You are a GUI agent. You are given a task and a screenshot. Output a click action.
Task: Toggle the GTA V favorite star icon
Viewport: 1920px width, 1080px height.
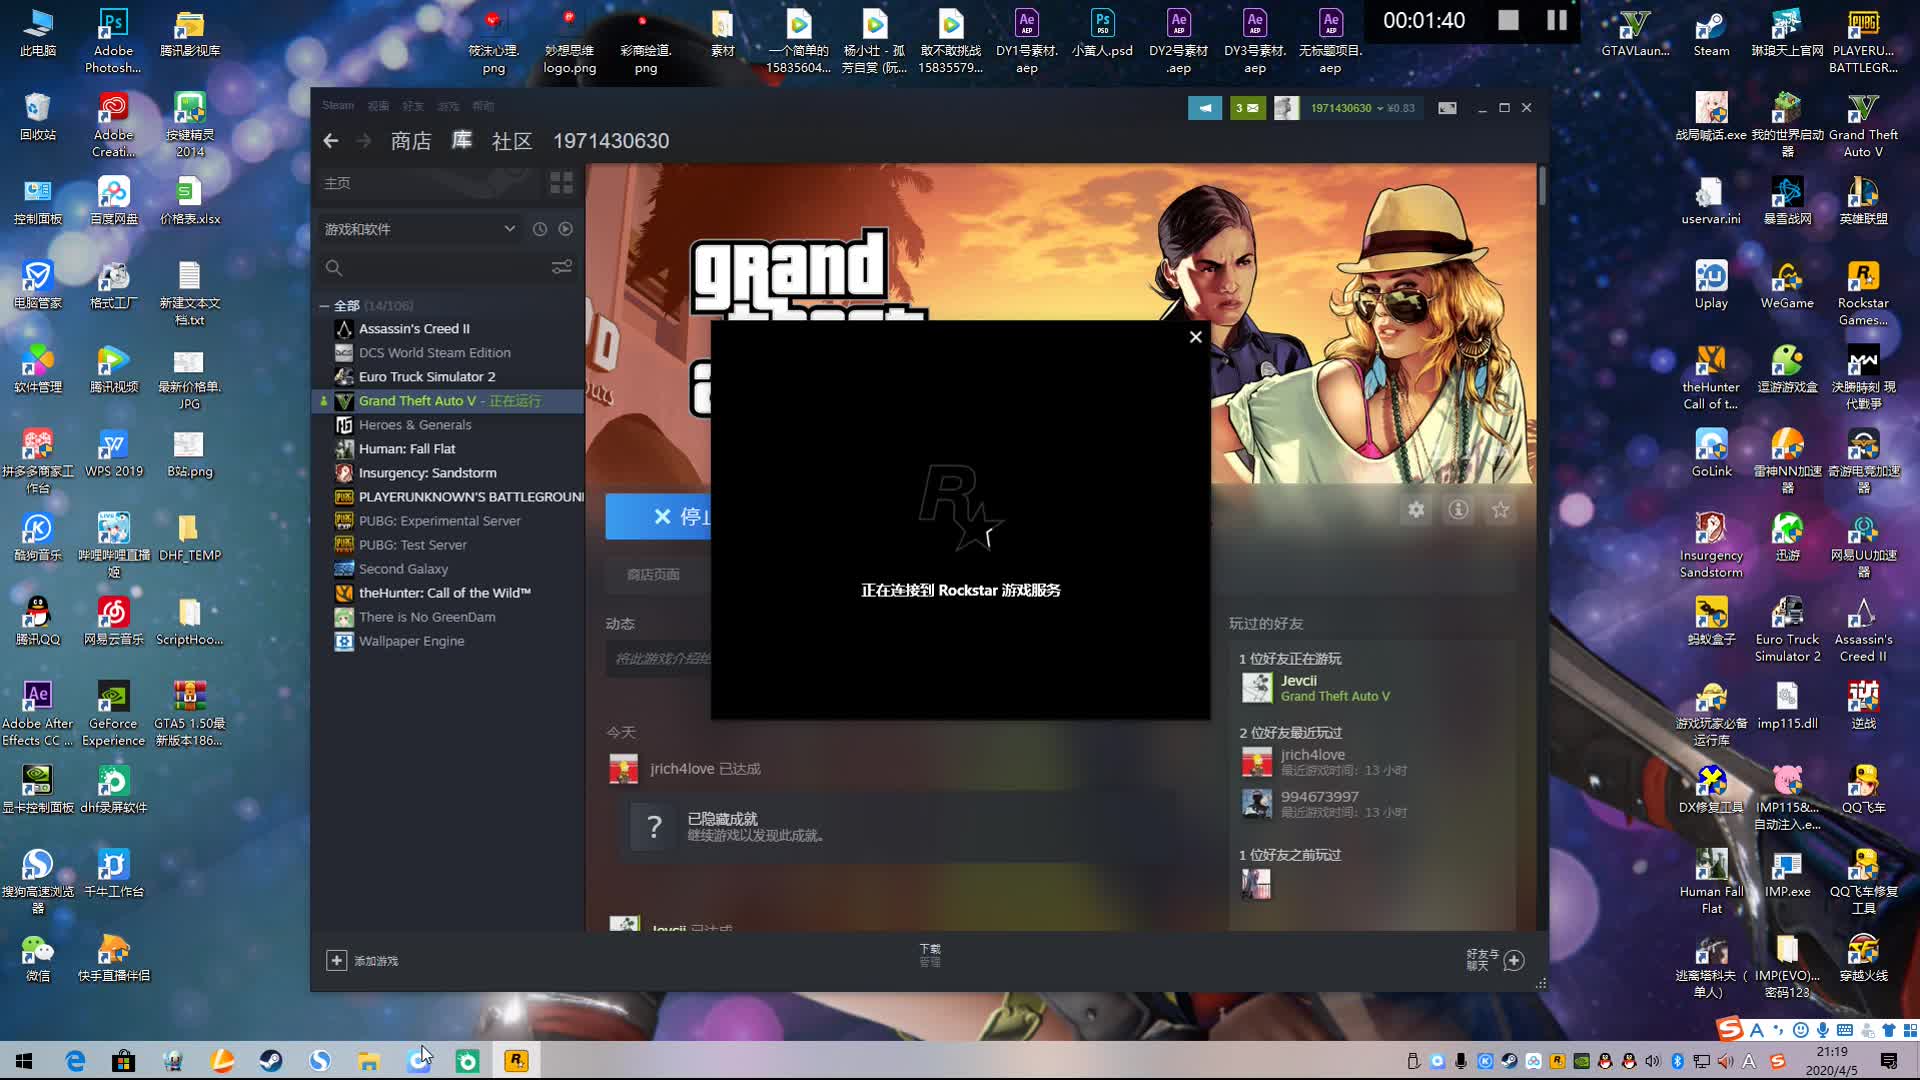(x=1501, y=509)
